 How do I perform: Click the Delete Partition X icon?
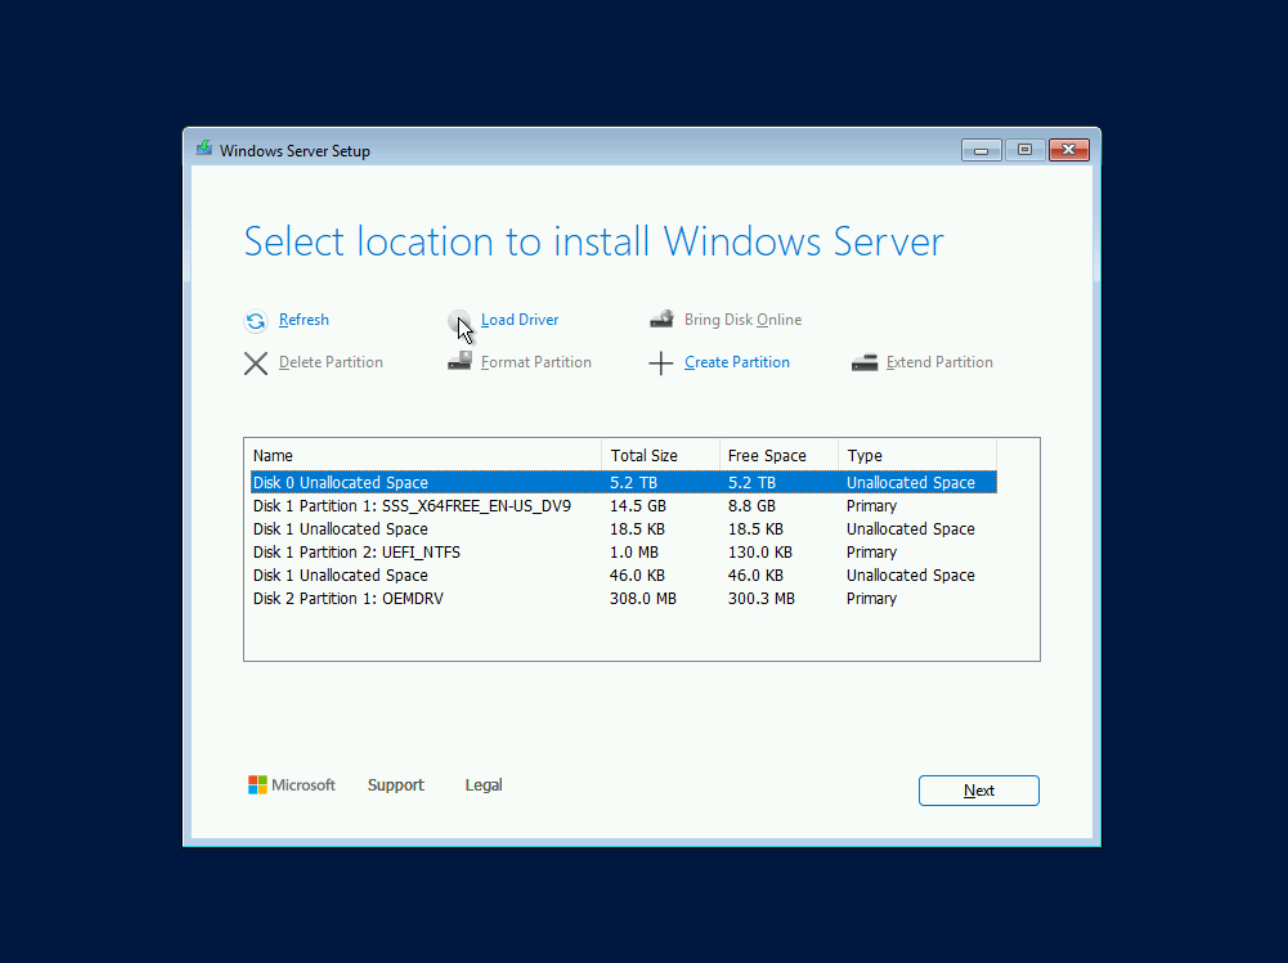click(256, 363)
